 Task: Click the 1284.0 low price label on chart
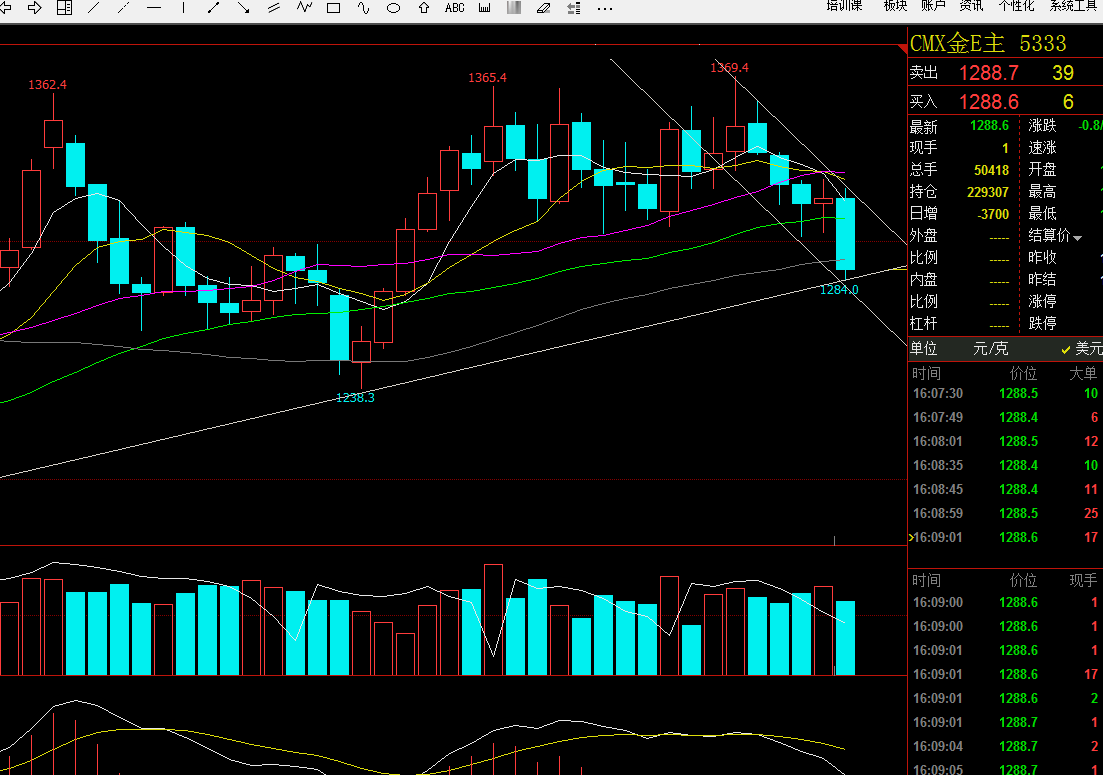click(839, 289)
